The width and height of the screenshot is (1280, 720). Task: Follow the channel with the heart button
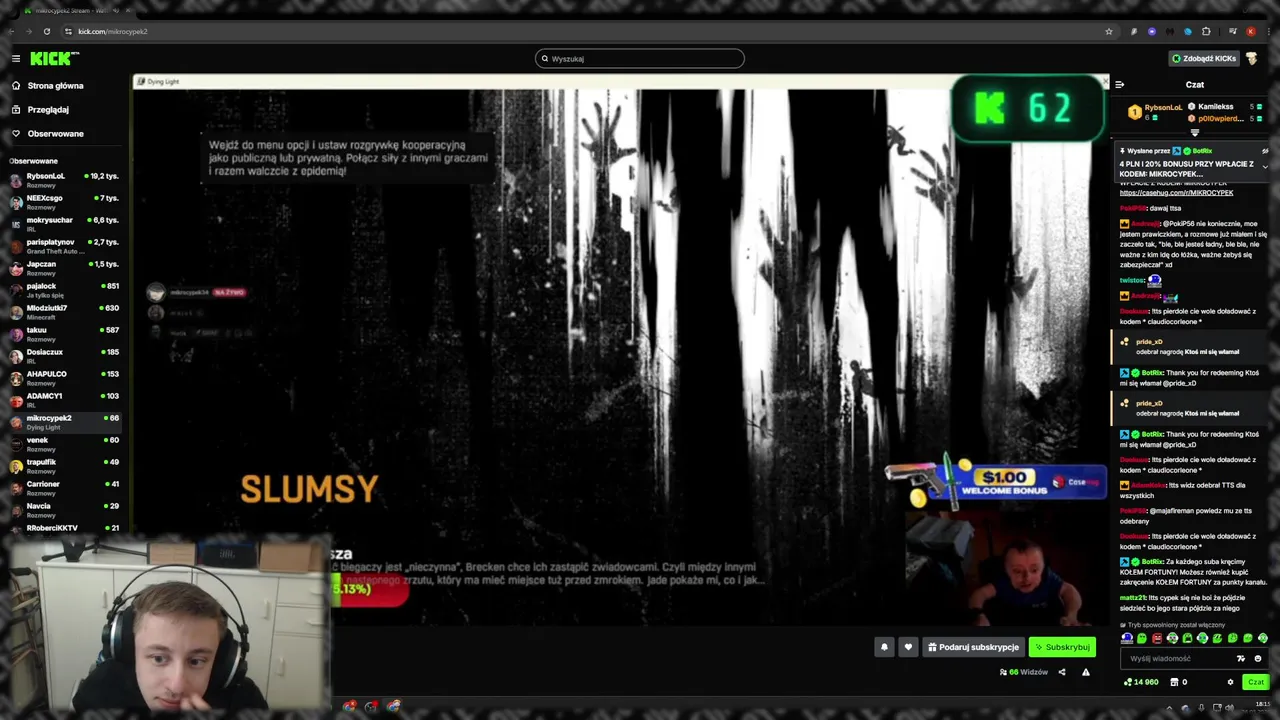point(908,647)
